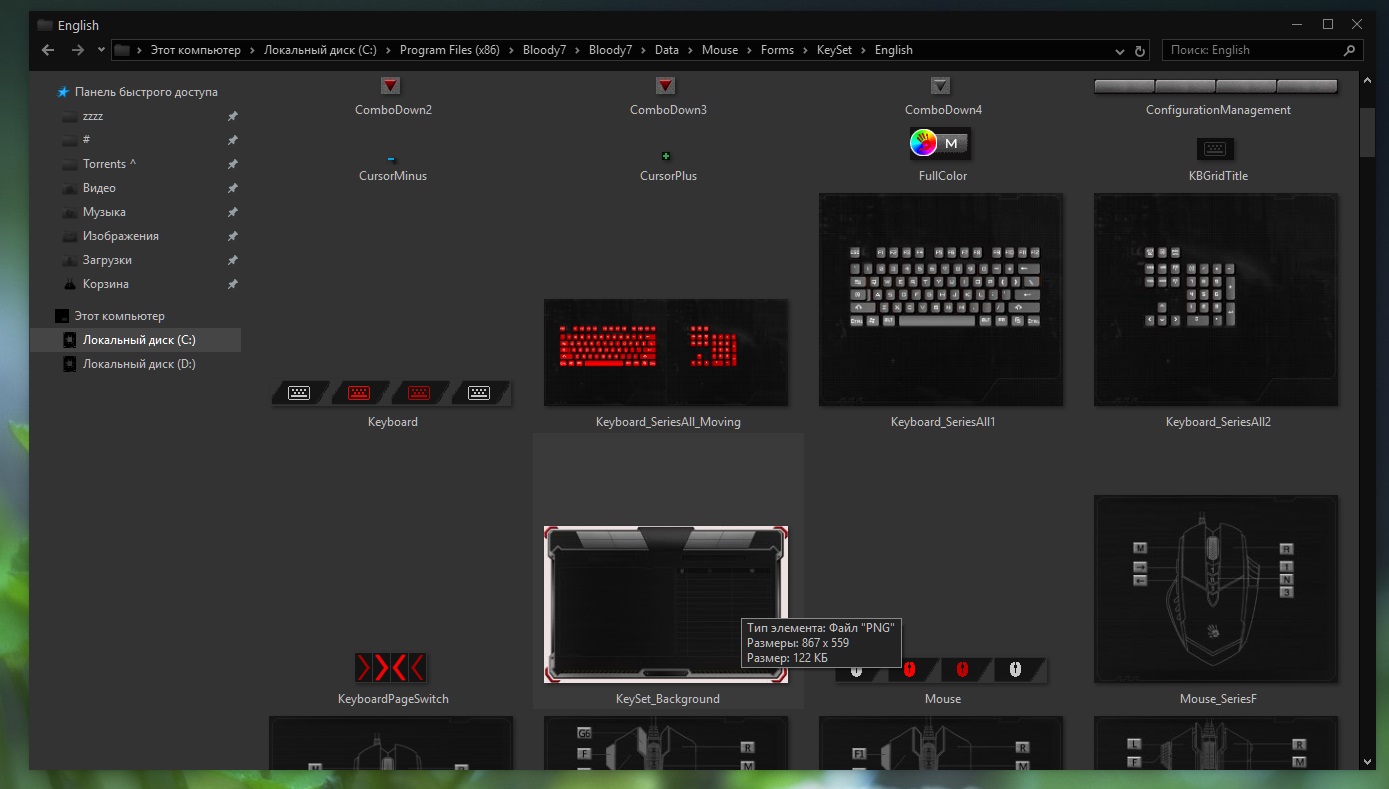This screenshot has width=1389, height=789.
Task: Click the pin icon next to "Загрузки"
Action: pyautogui.click(x=232, y=260)
